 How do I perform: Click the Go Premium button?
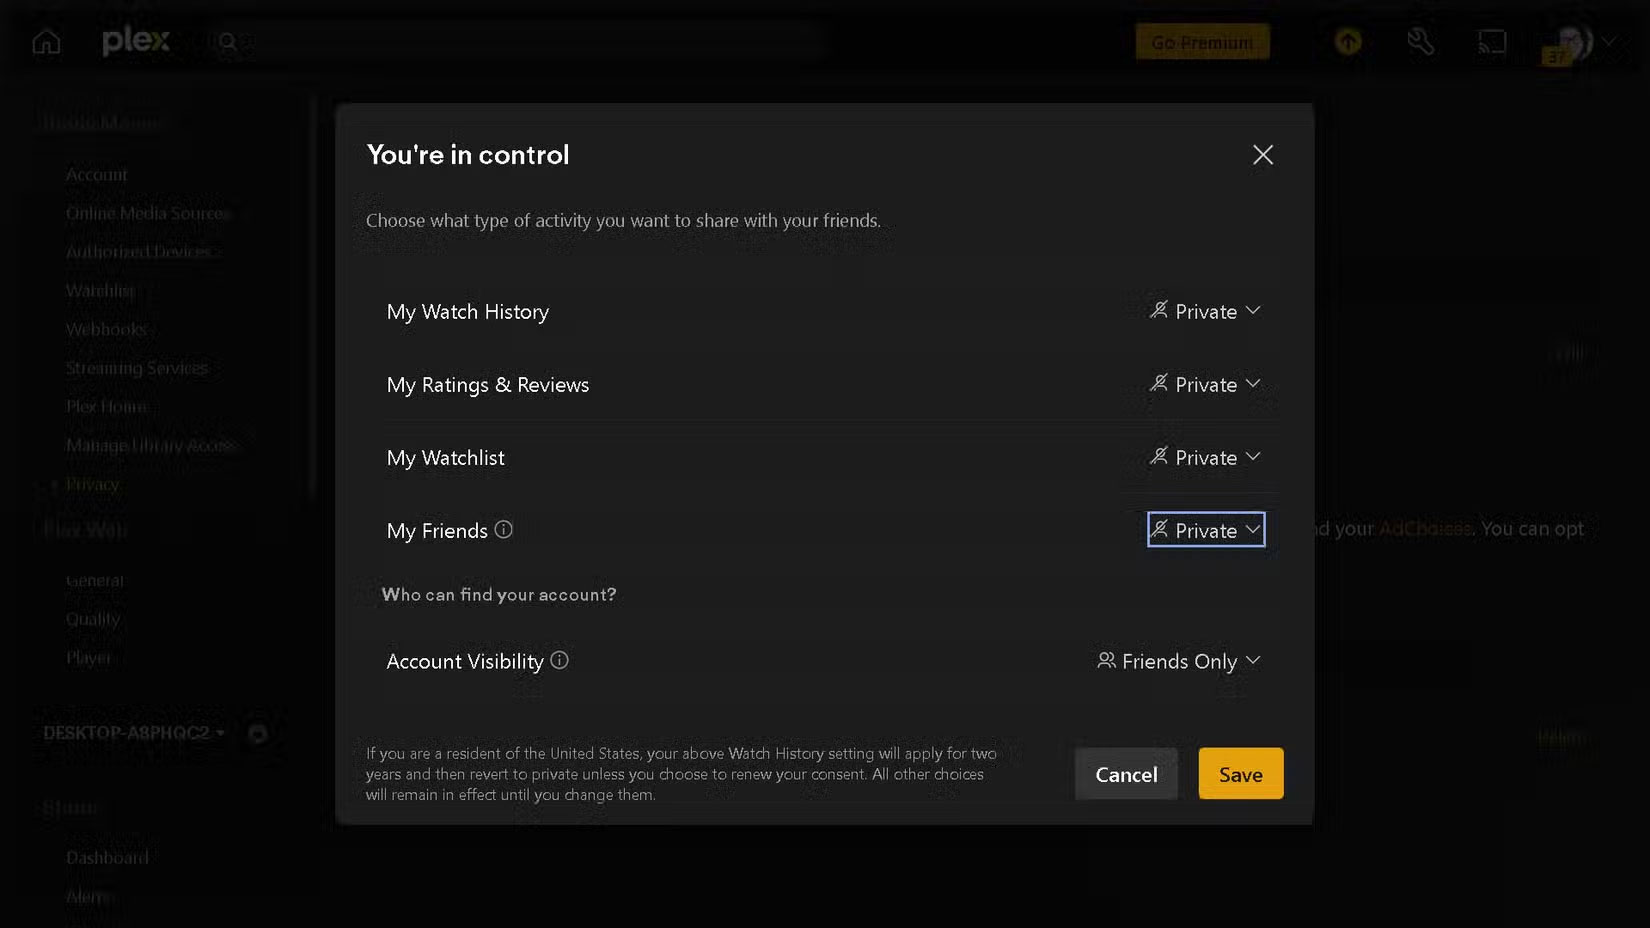1202,41
